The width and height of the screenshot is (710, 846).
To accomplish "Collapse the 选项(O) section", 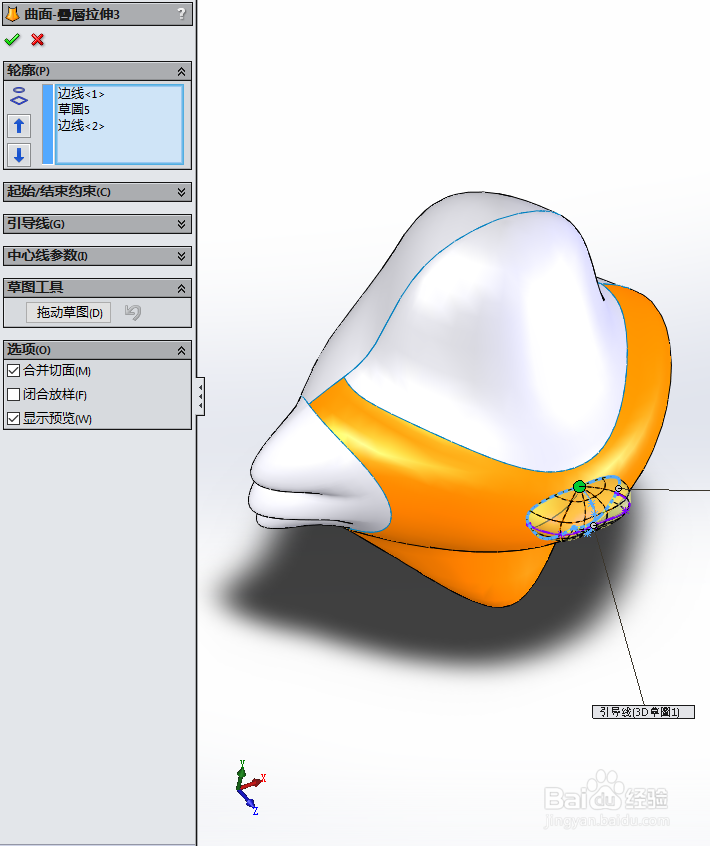I will tap(181, 351).
